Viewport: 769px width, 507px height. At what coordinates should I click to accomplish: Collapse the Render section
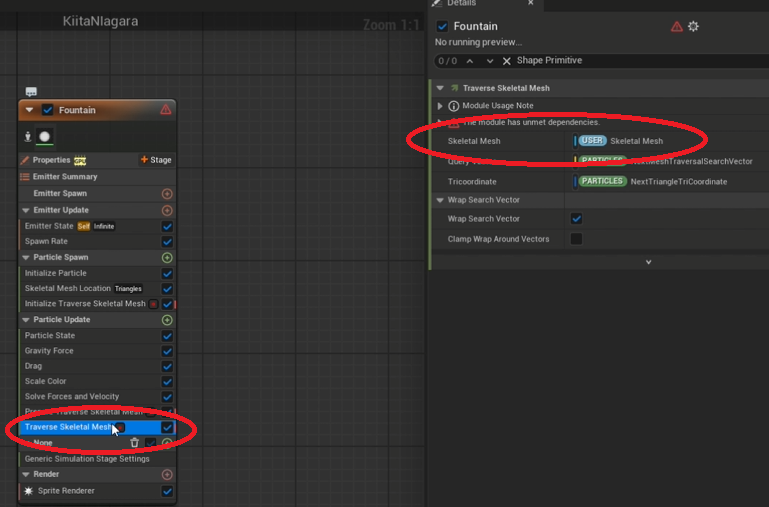pyautogui.click(x=26, y=475)
